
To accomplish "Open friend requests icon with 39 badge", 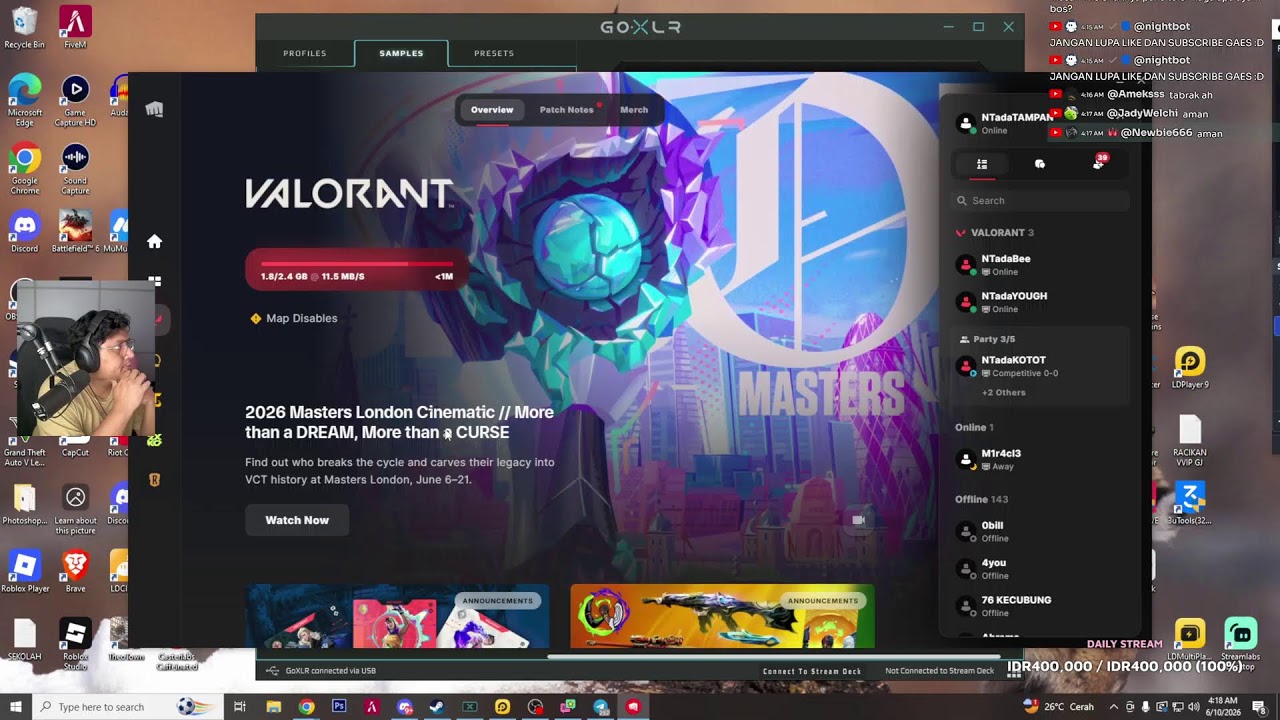I will click(1099, 163).
